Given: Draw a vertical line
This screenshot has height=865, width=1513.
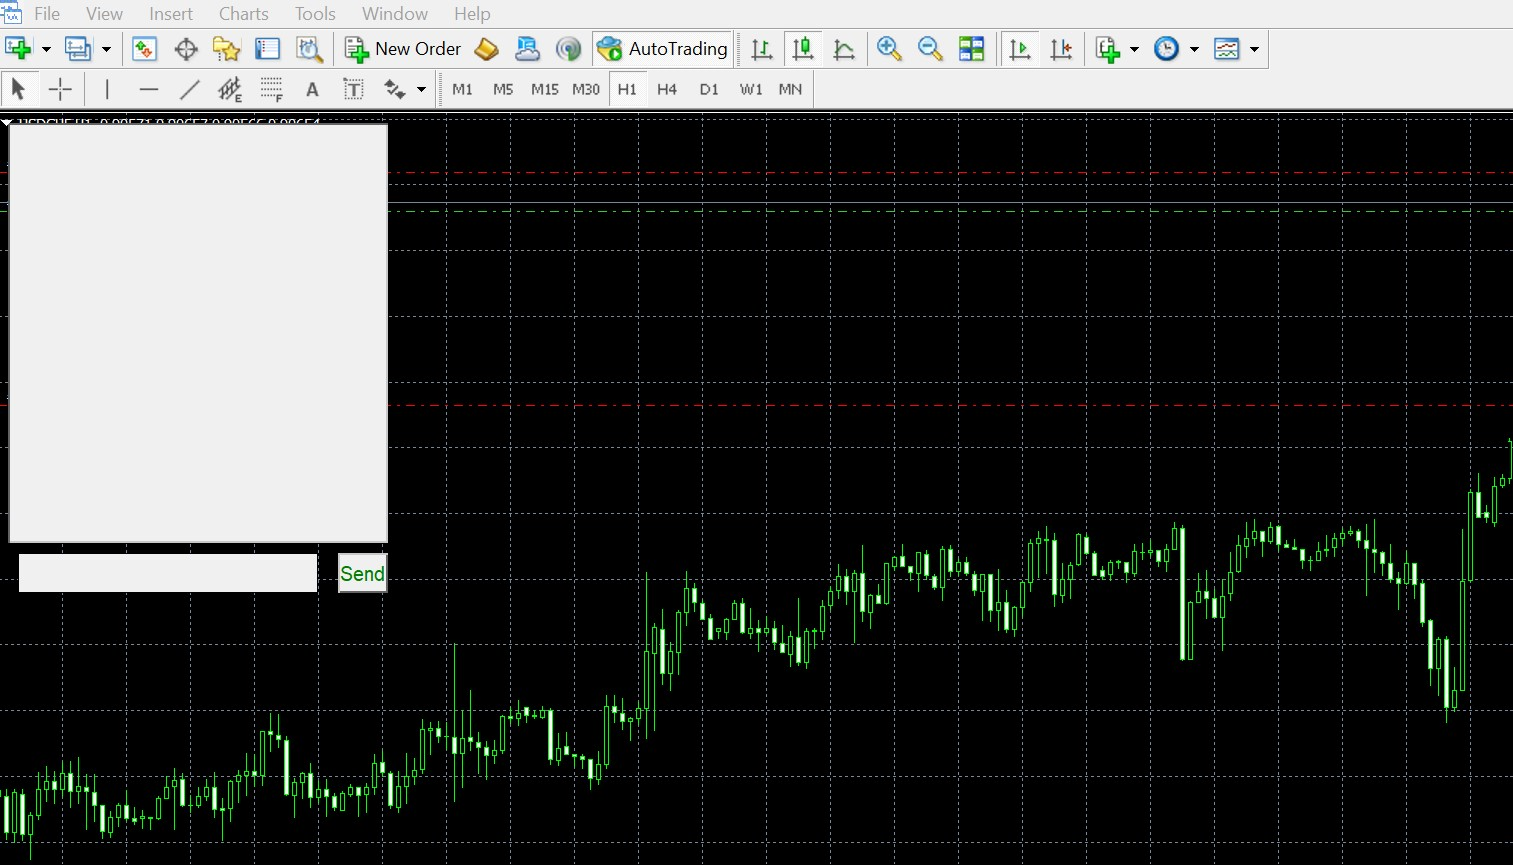Looking at the screenshot, I should [x=107, y=89].
